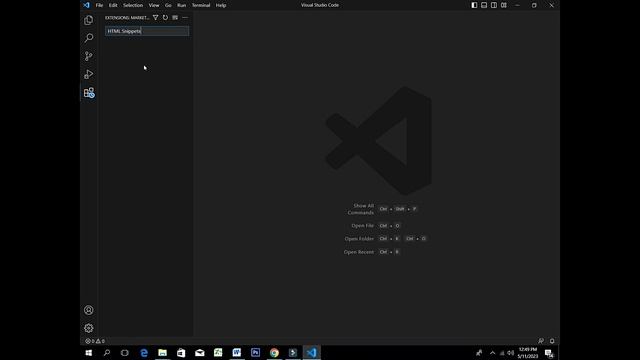Open the Selection menu

[133, 5]
